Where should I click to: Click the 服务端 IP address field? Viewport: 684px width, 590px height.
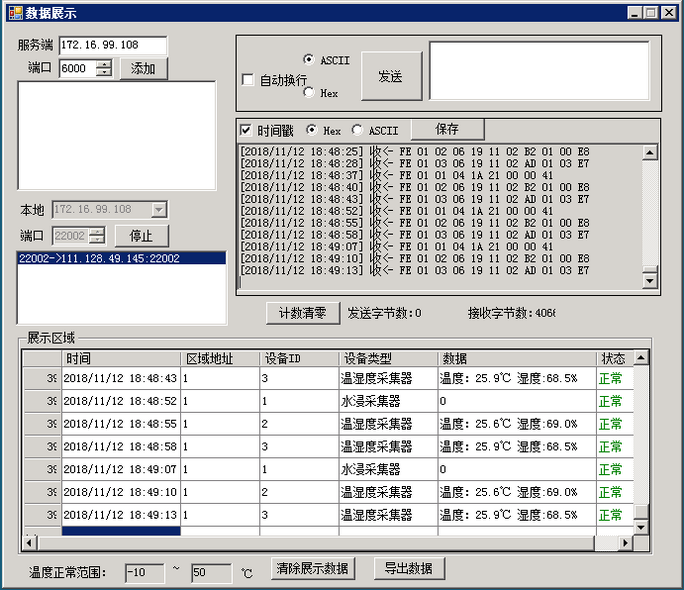click(x=112, y=45)
